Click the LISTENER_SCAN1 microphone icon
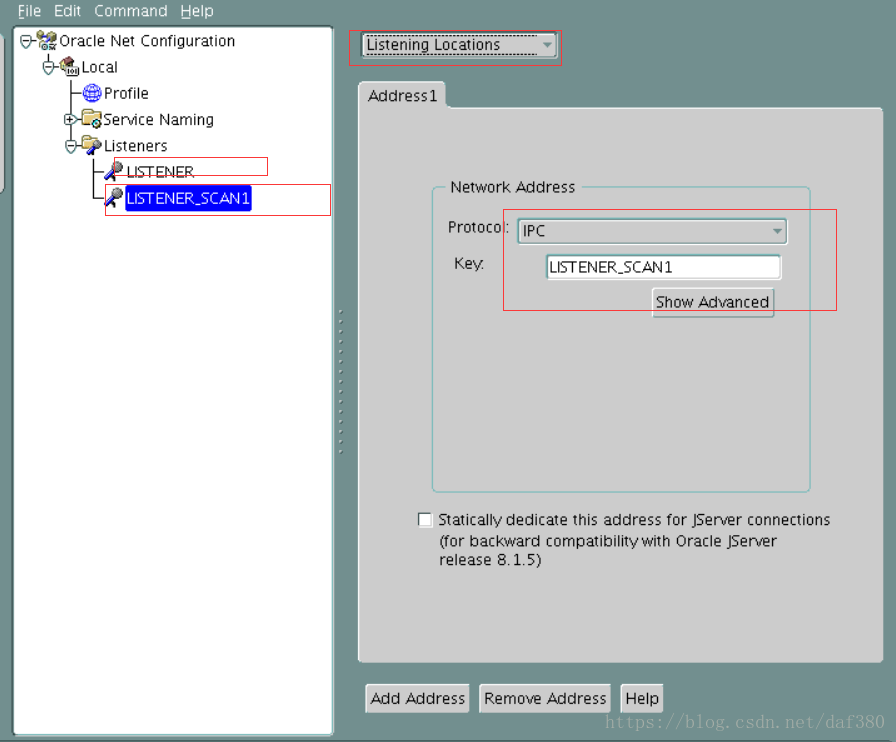Image resolution: width=896 pixels, height=742 pixels. pyautogui.click(x=114, y=197)
